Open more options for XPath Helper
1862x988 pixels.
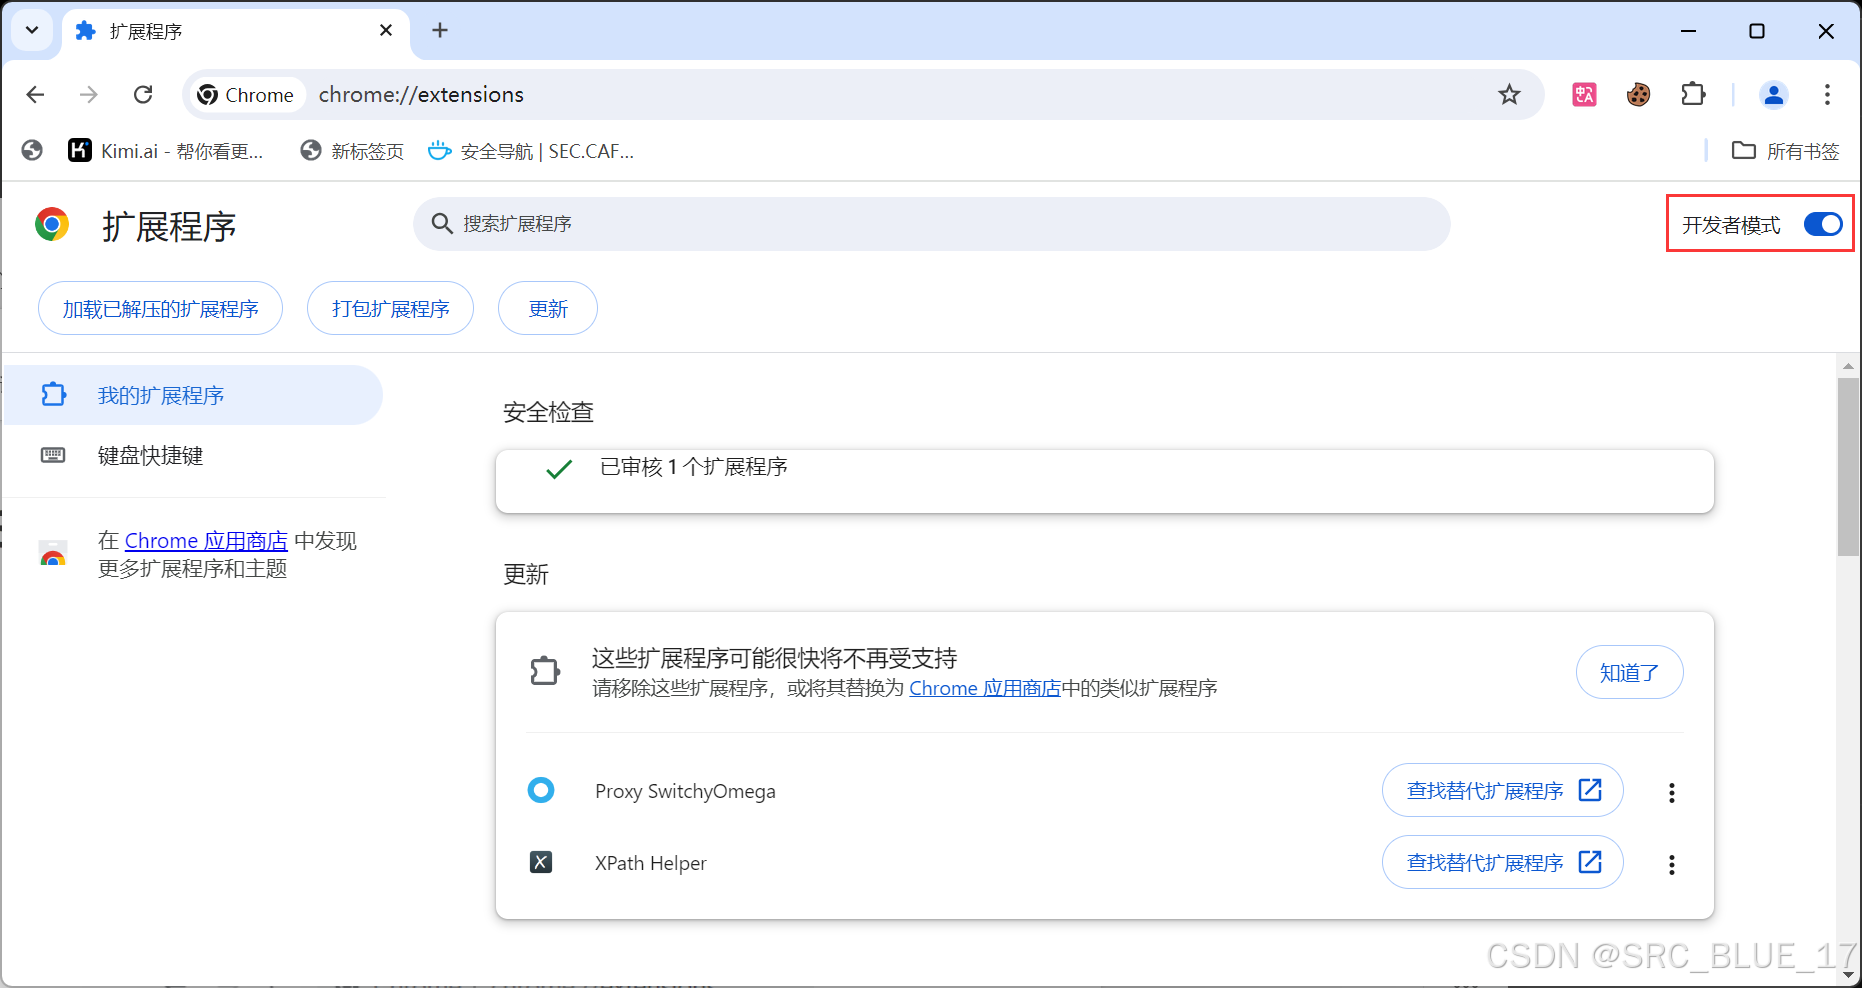(x=1671, y=864)
